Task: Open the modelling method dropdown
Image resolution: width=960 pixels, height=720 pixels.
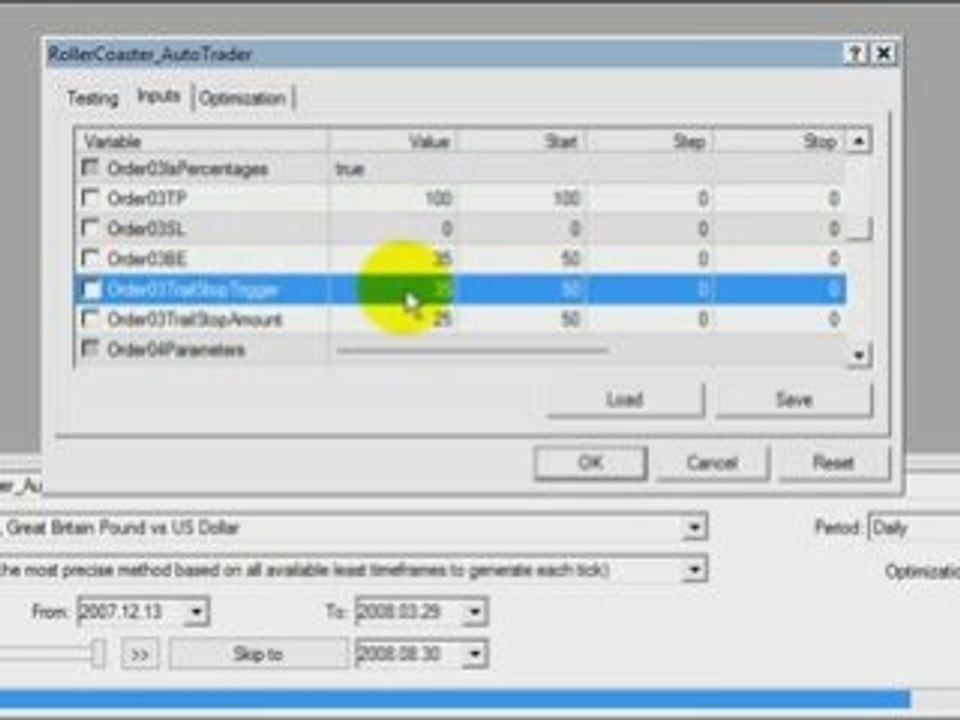Action: tap(694, 570)
